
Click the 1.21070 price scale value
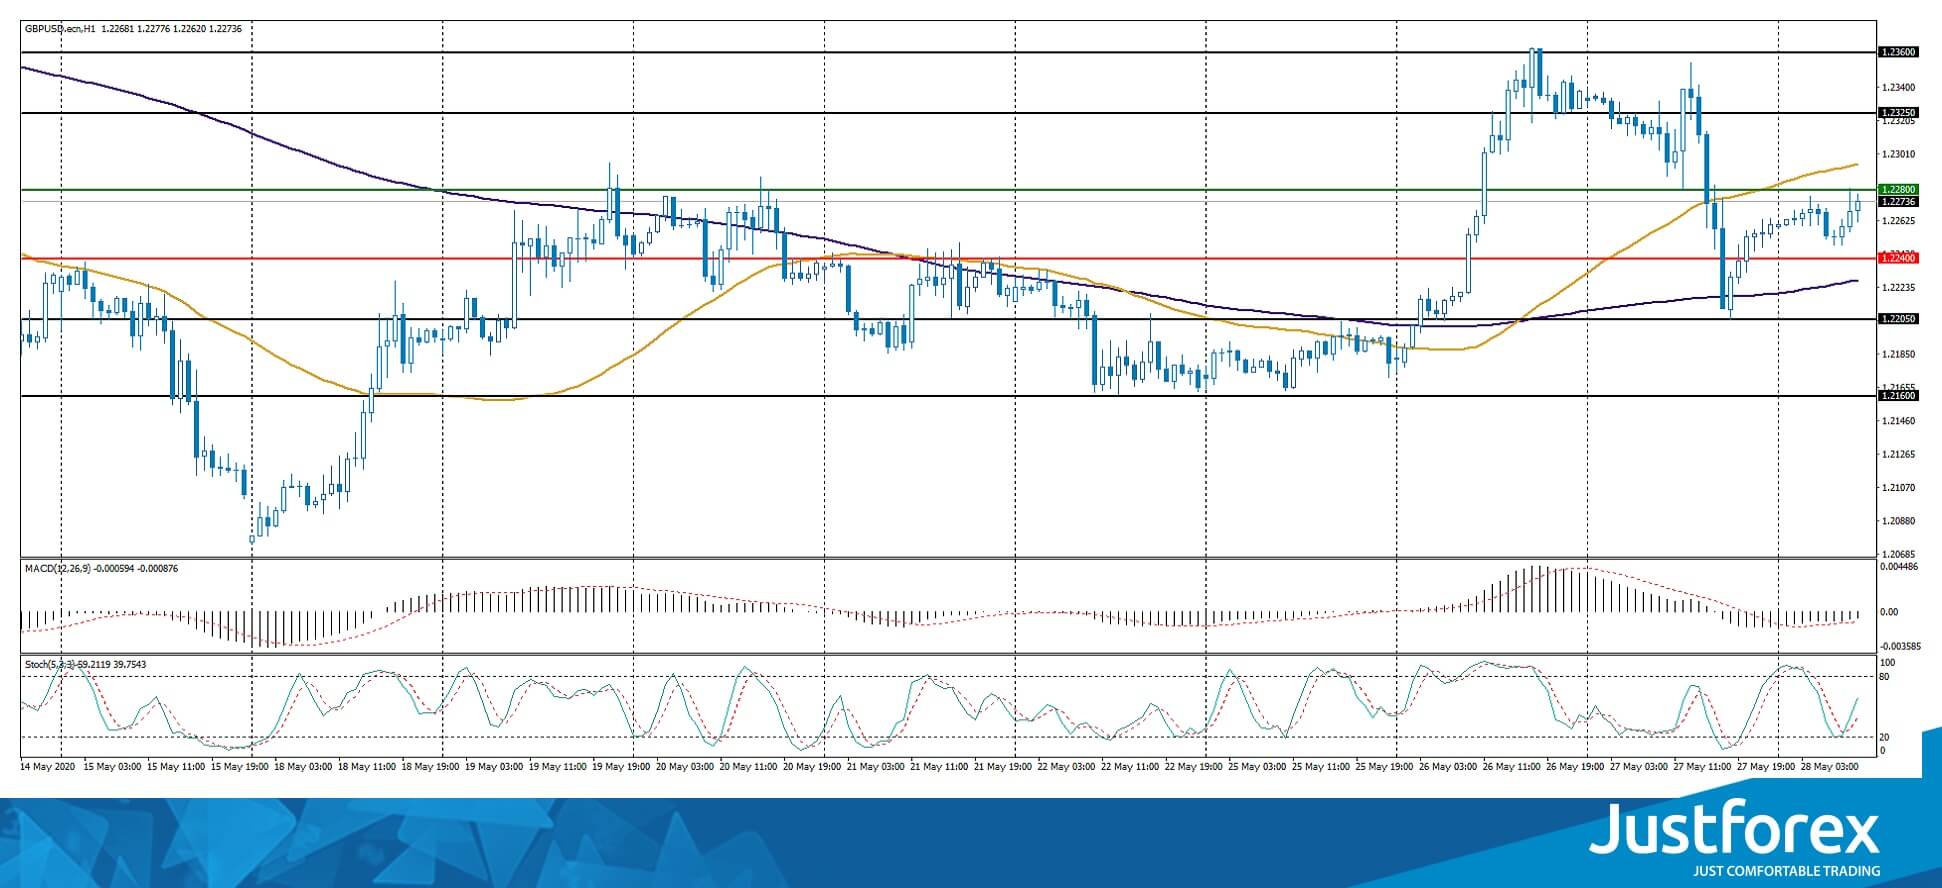click(x=1898, y=488)
